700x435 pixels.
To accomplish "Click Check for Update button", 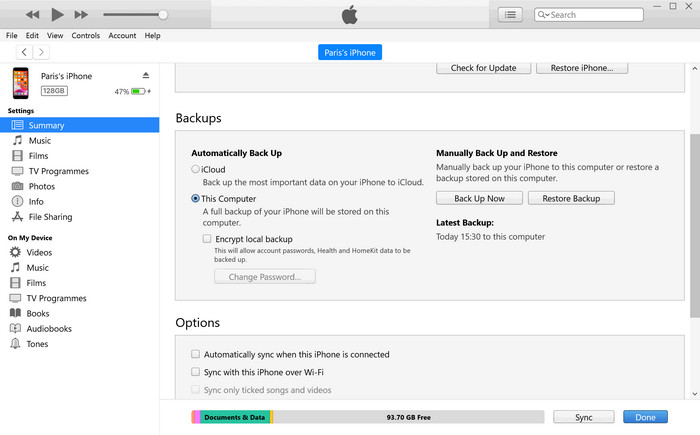I will pyautogui.click(x=483, y=68).
